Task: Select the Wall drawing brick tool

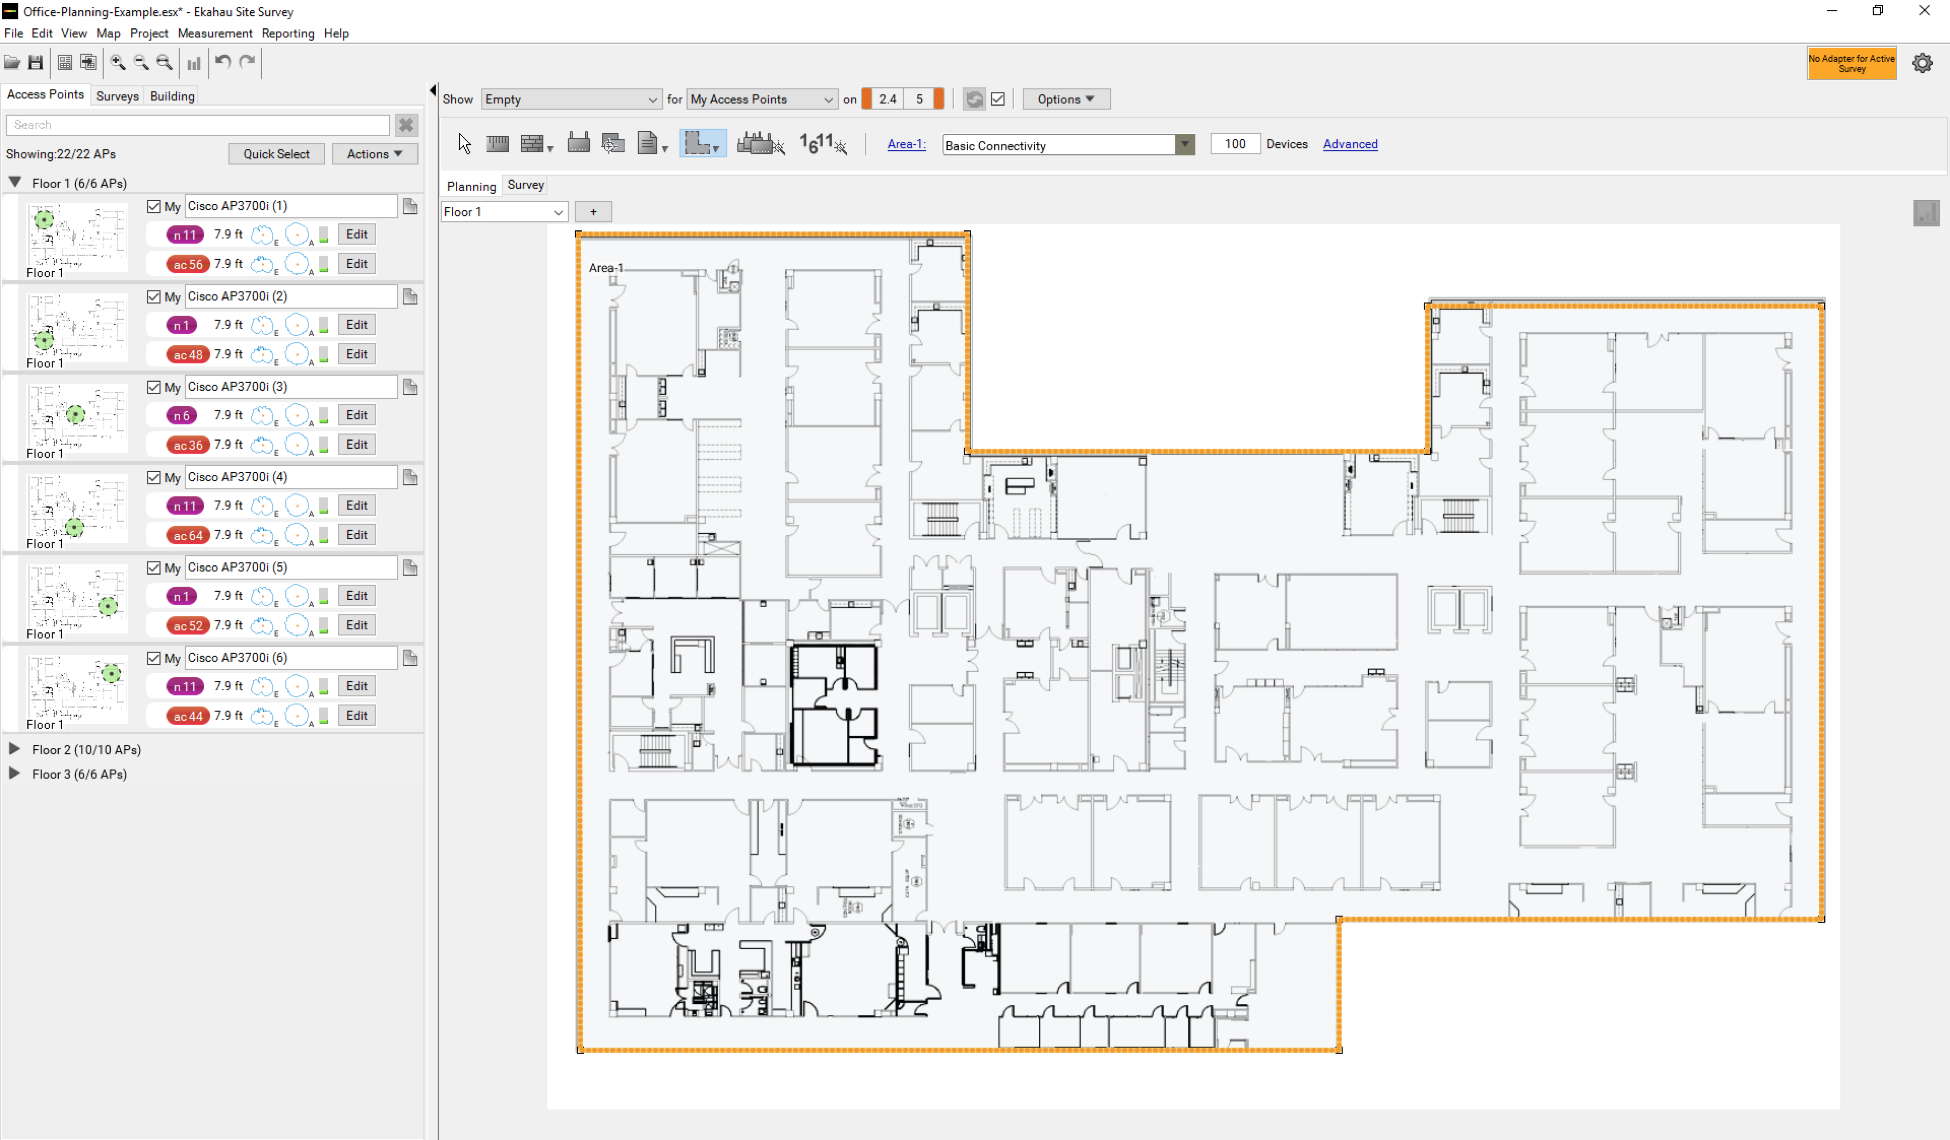Action: [x=536, y=144]
